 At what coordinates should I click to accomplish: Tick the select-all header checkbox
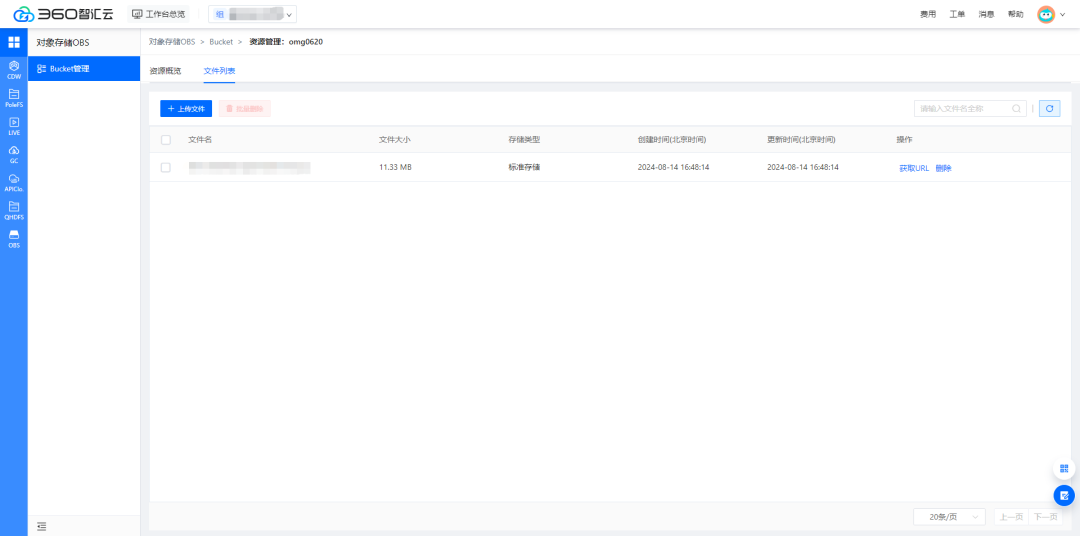click(x=166, y=140)
